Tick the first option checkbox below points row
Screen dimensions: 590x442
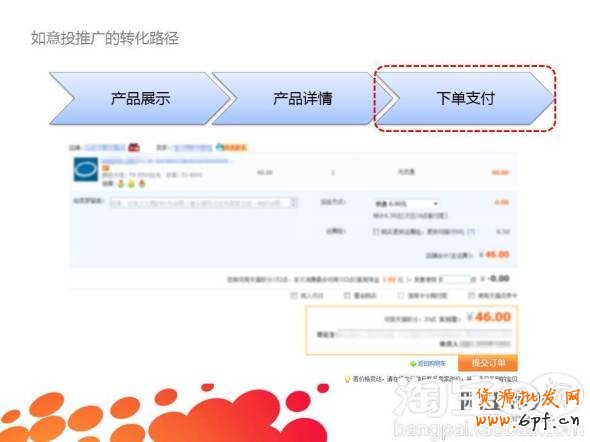(x=294, y=295)
